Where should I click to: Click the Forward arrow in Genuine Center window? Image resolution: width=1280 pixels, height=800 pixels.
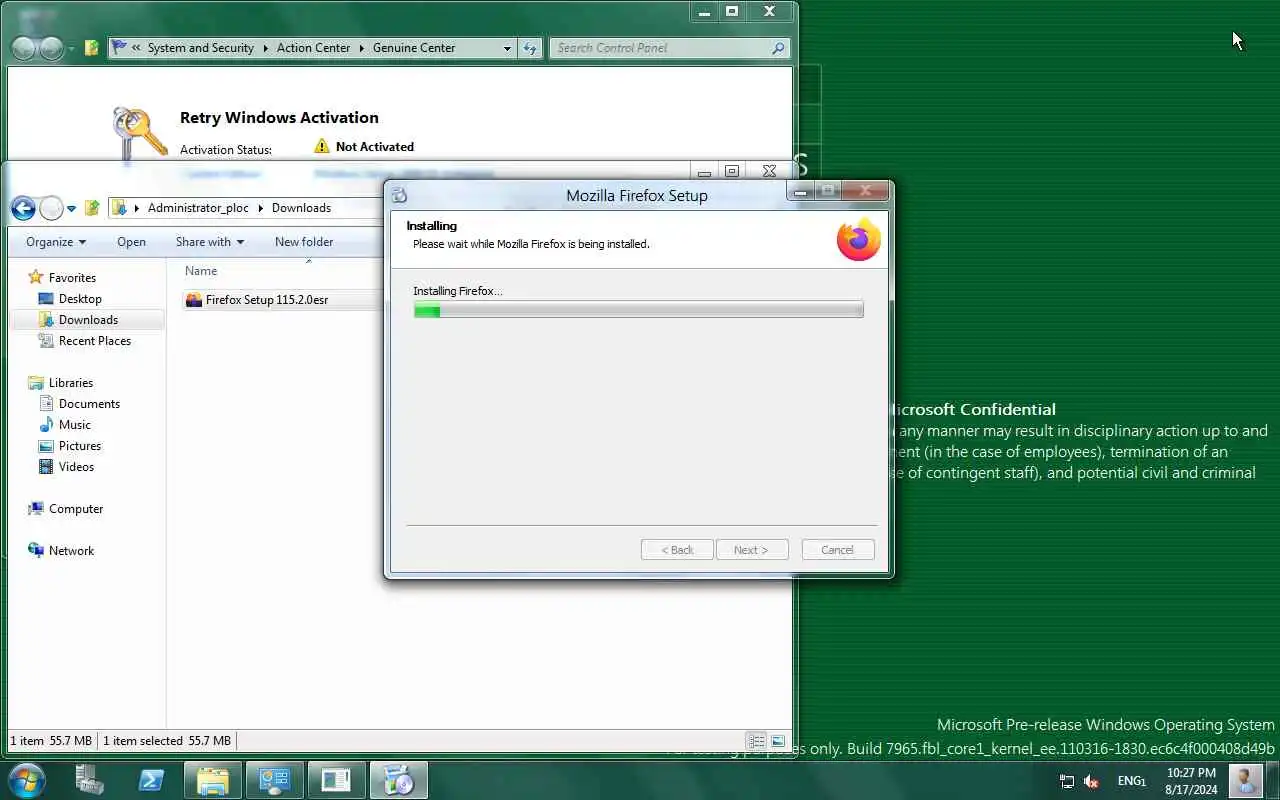pos(51,48)
